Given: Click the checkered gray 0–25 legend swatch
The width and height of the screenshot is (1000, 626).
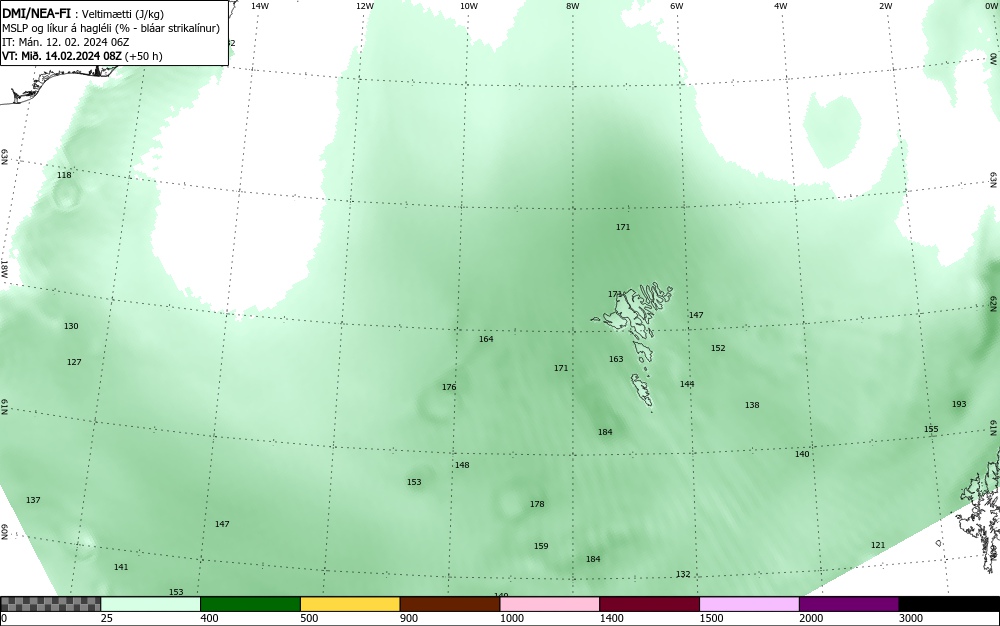Looking at the screenshot, I should pos(50,604).
